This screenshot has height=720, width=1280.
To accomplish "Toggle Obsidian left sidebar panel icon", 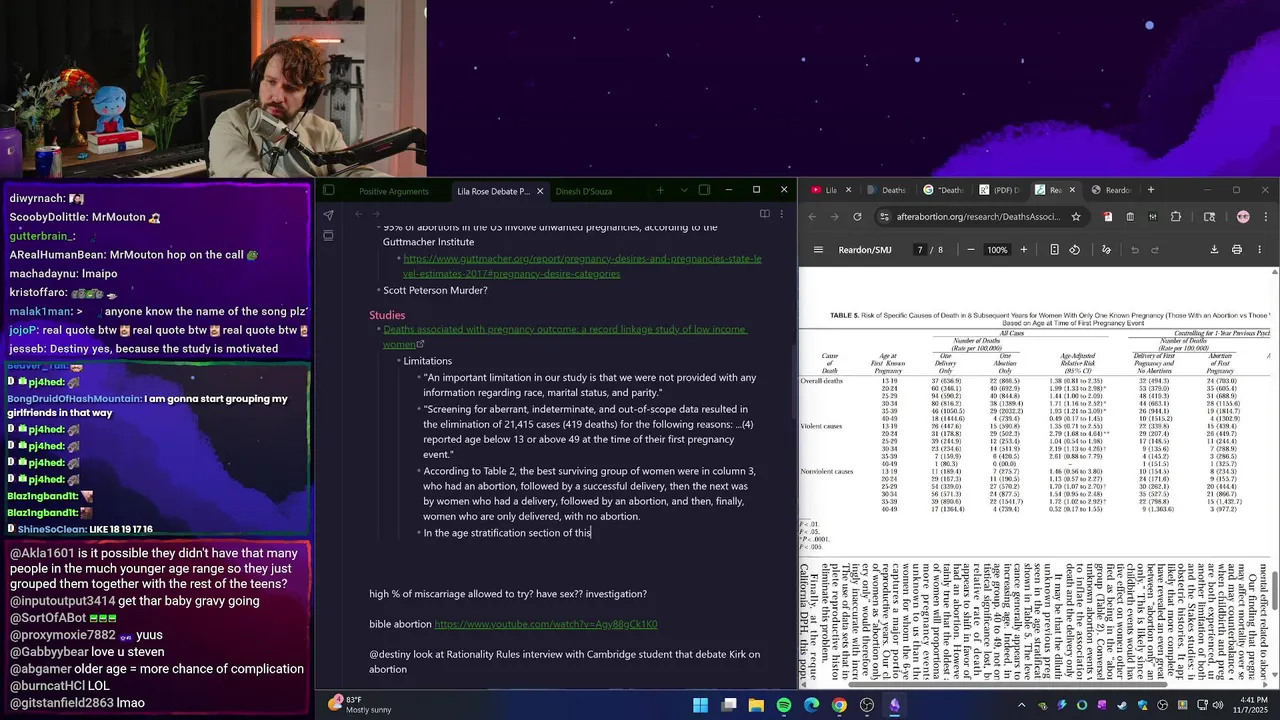I will click(329, 190).
